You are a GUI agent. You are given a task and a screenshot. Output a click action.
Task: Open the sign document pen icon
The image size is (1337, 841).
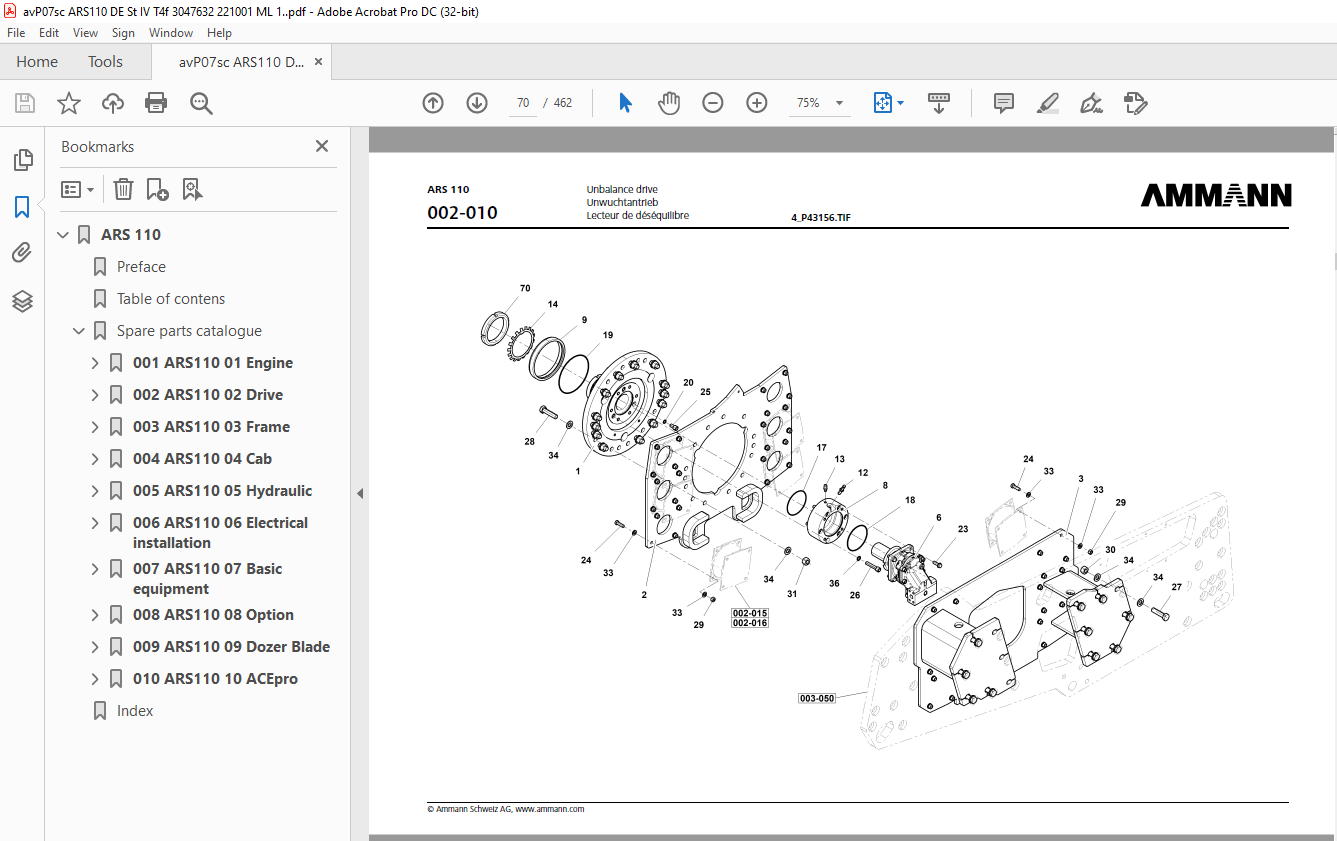coord(1091,103)
